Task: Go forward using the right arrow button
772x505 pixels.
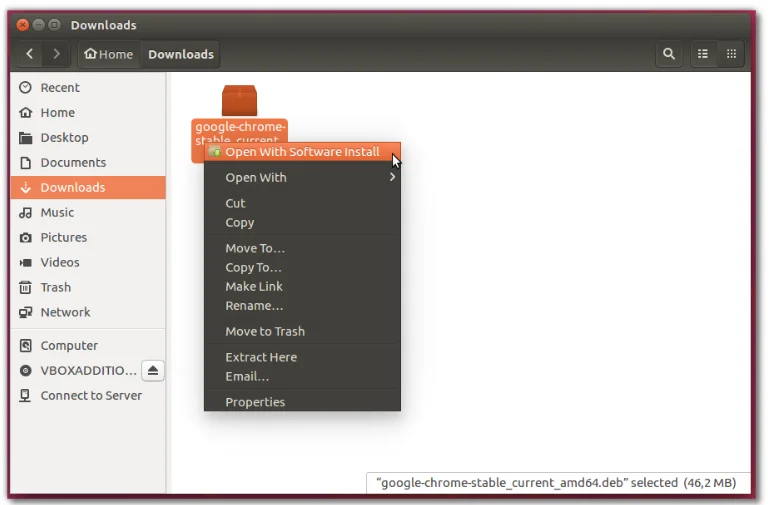Action: tap(56, 54)
